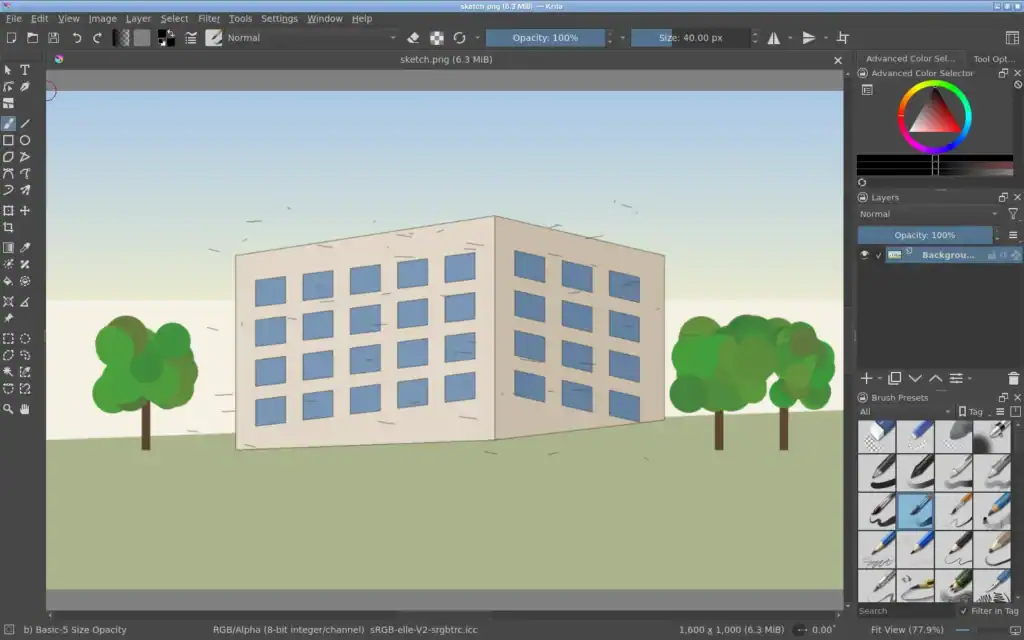Open the Reload preset dropdown arrow

click(477, 38)
